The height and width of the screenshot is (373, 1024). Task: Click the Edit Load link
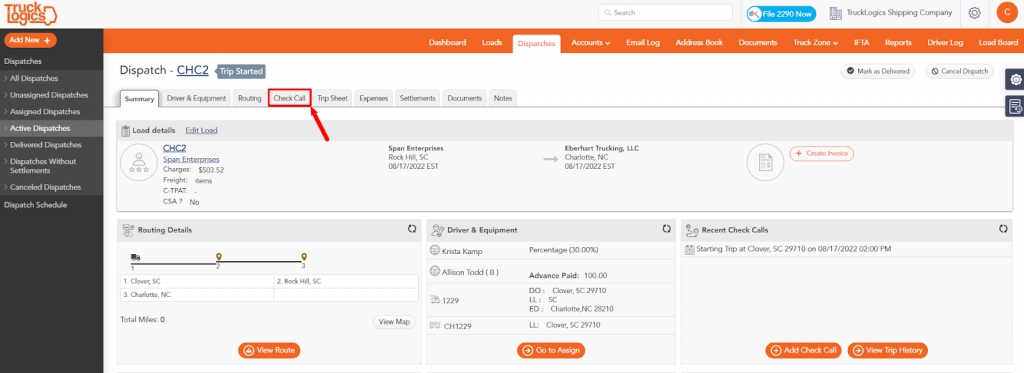pyautogui.click(x=201, y=131)
